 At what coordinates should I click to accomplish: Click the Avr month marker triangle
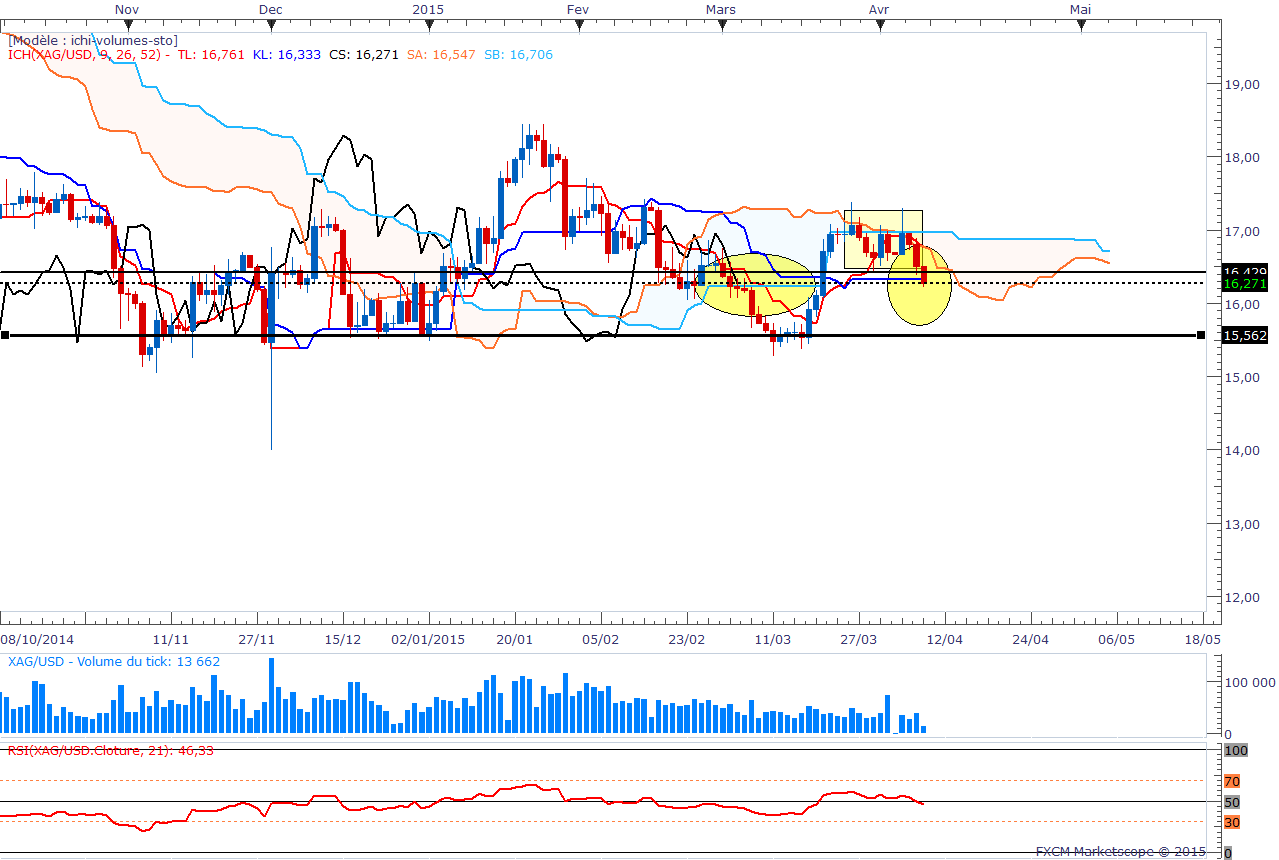tap(879, 25)
